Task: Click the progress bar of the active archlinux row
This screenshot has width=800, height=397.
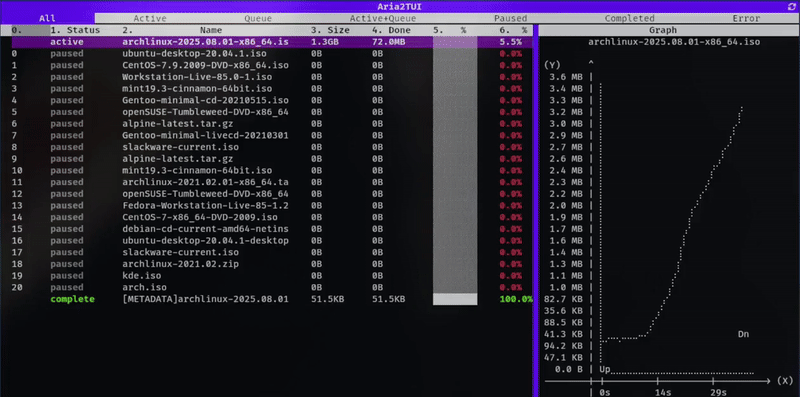Action: [x=455, y=42]
